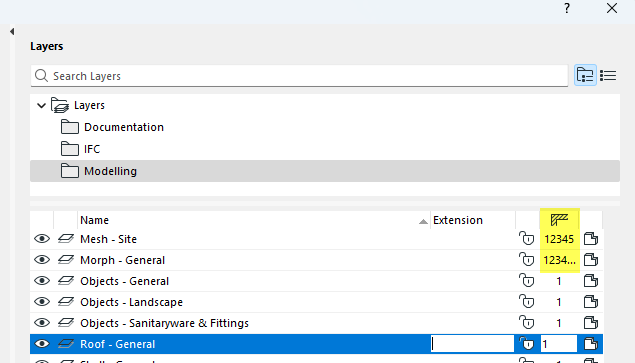The height and width of the screenshot is (363, 635).
Task: Close the Layers dialog window
Action: pos(612,8)
